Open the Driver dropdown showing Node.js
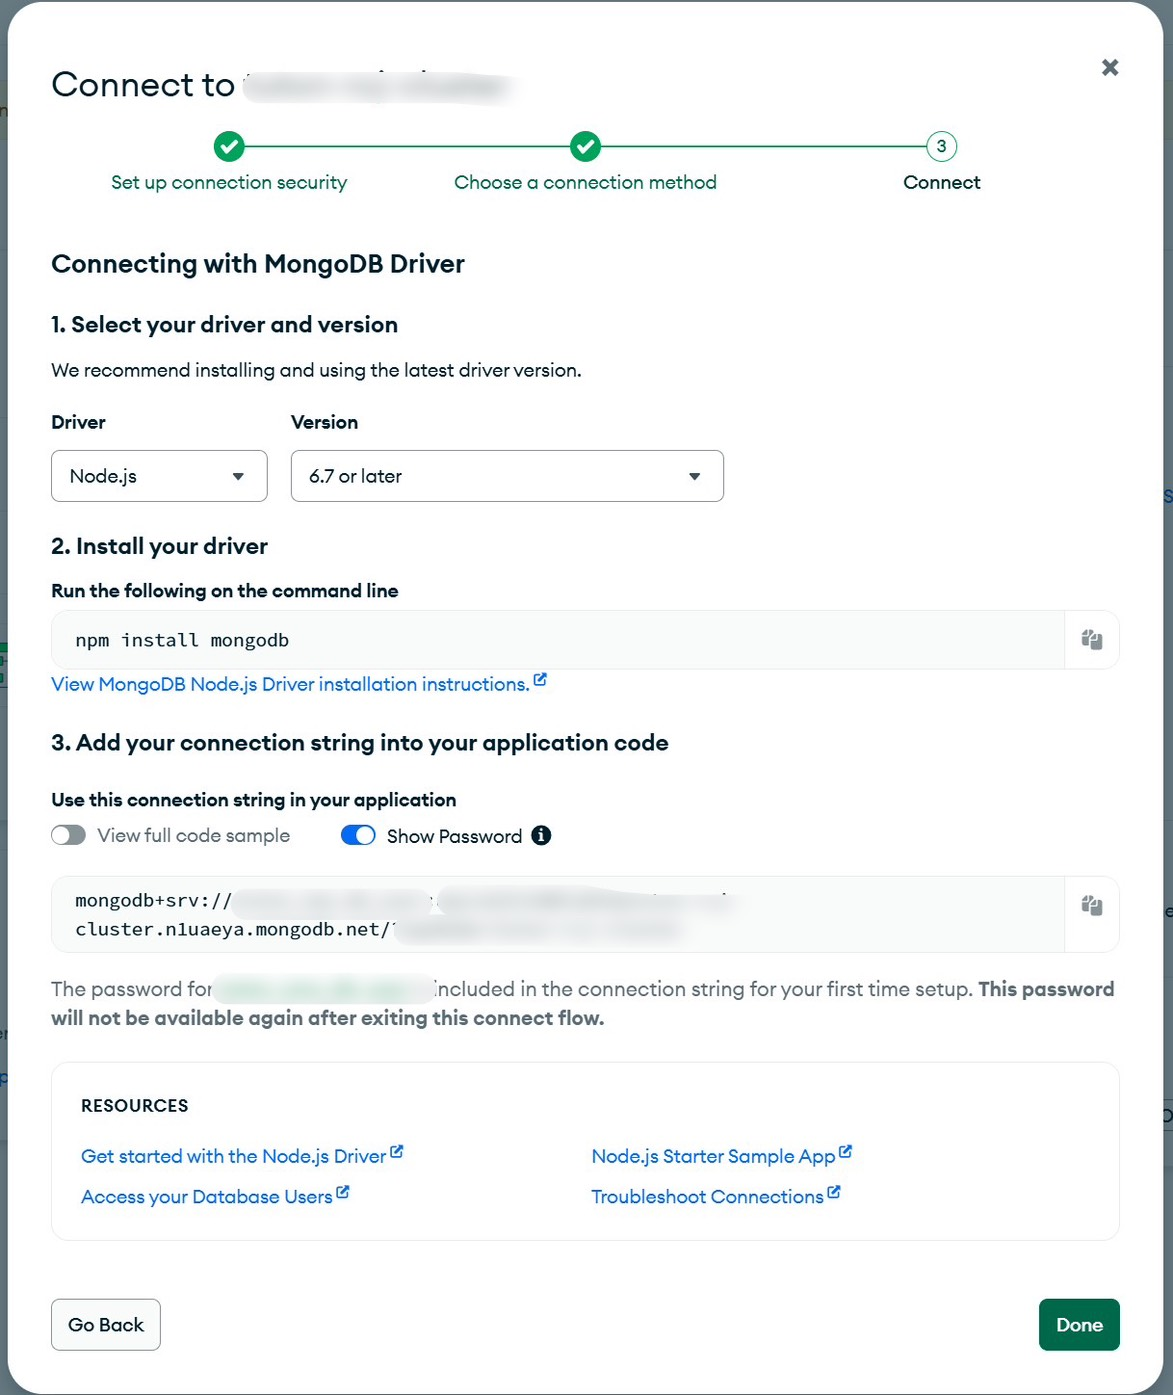This screenshot has width=1173, height=1395. click(x=159, y=476)
